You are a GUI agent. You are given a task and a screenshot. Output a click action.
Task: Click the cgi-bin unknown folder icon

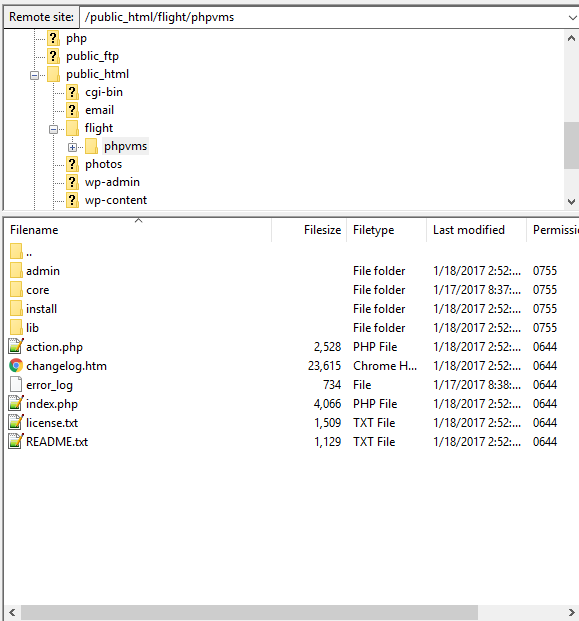tap(72, 92)
